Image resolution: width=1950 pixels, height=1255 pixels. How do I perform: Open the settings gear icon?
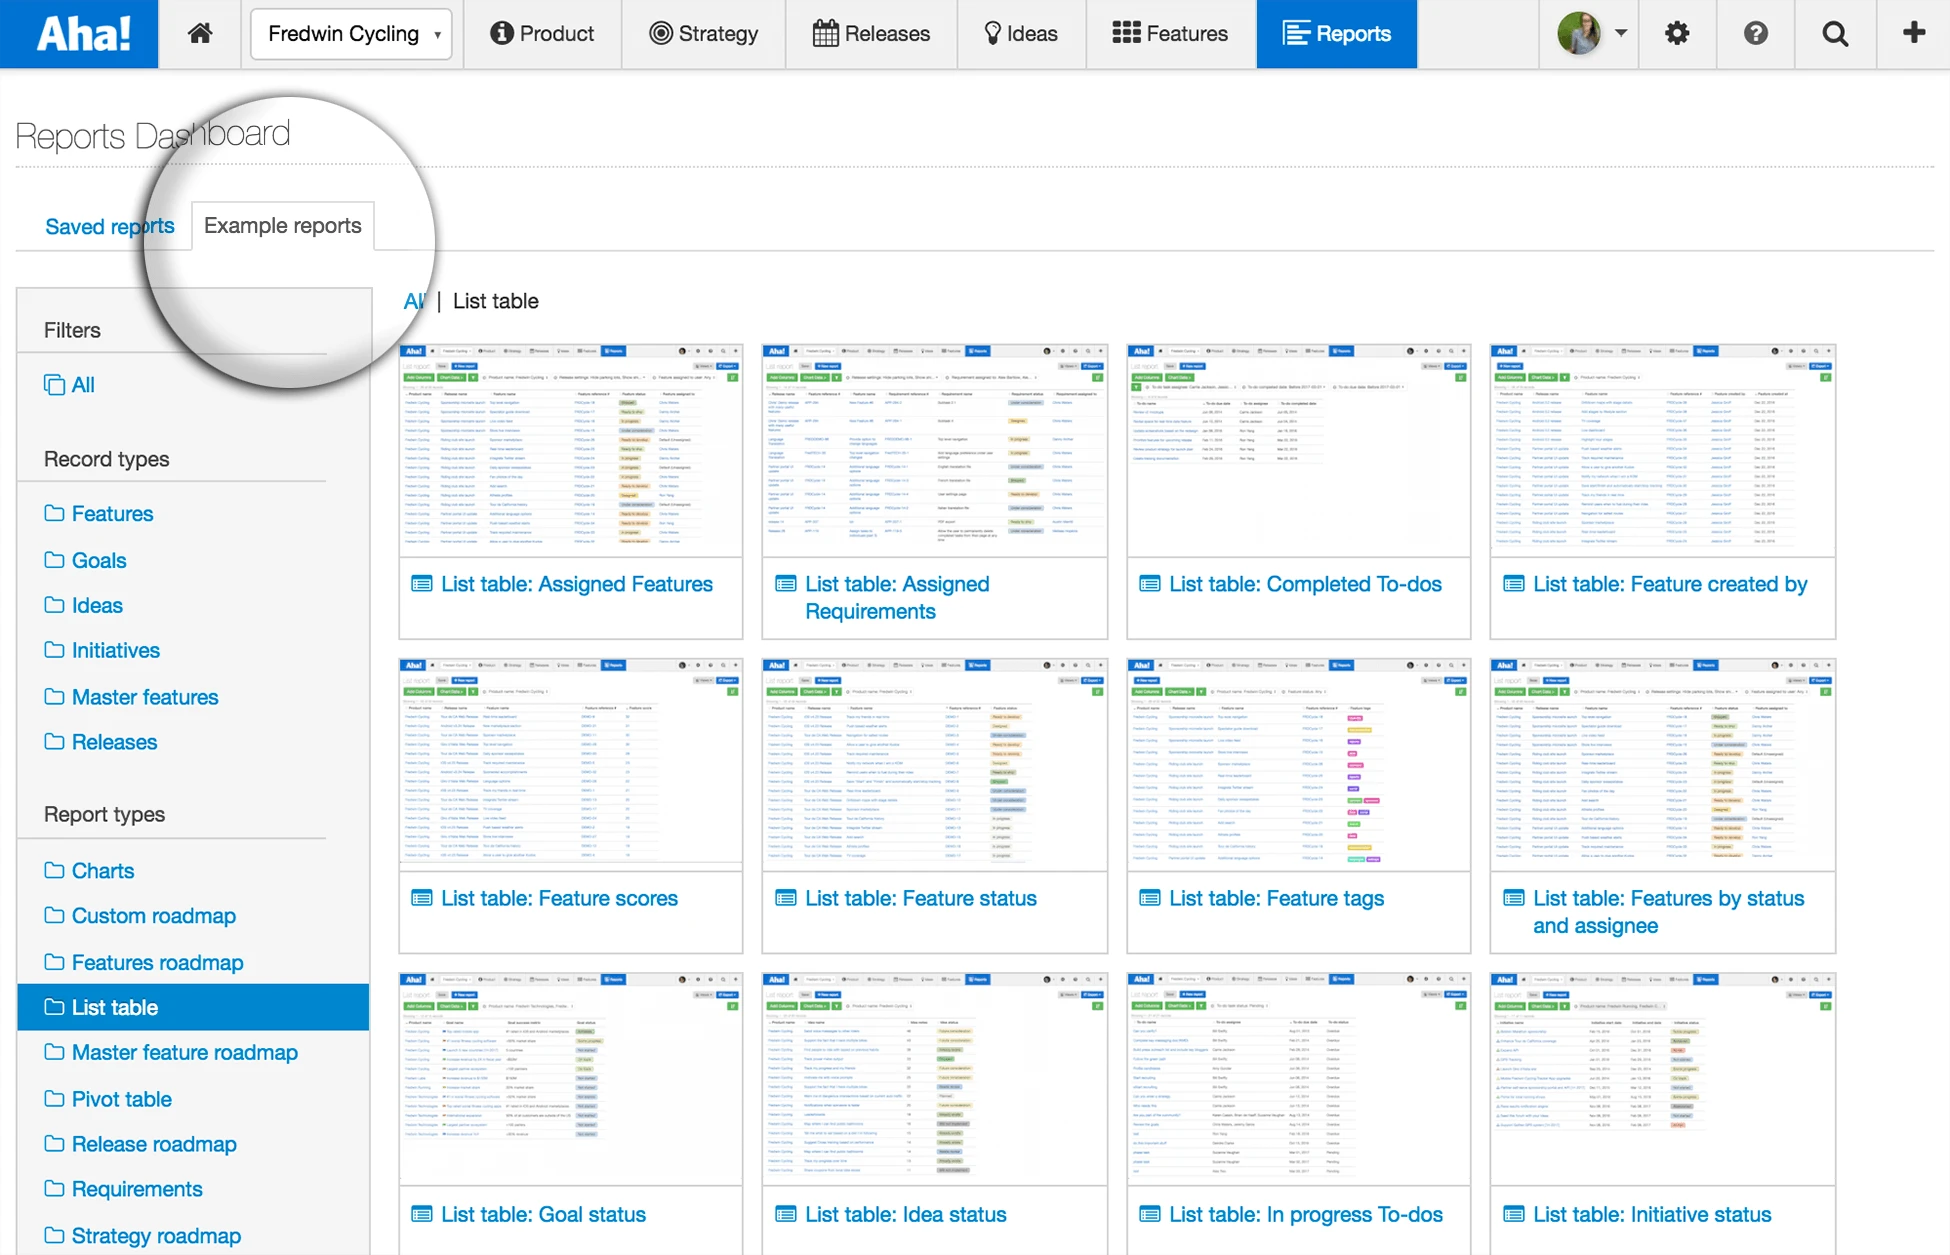pos(1677,34)
